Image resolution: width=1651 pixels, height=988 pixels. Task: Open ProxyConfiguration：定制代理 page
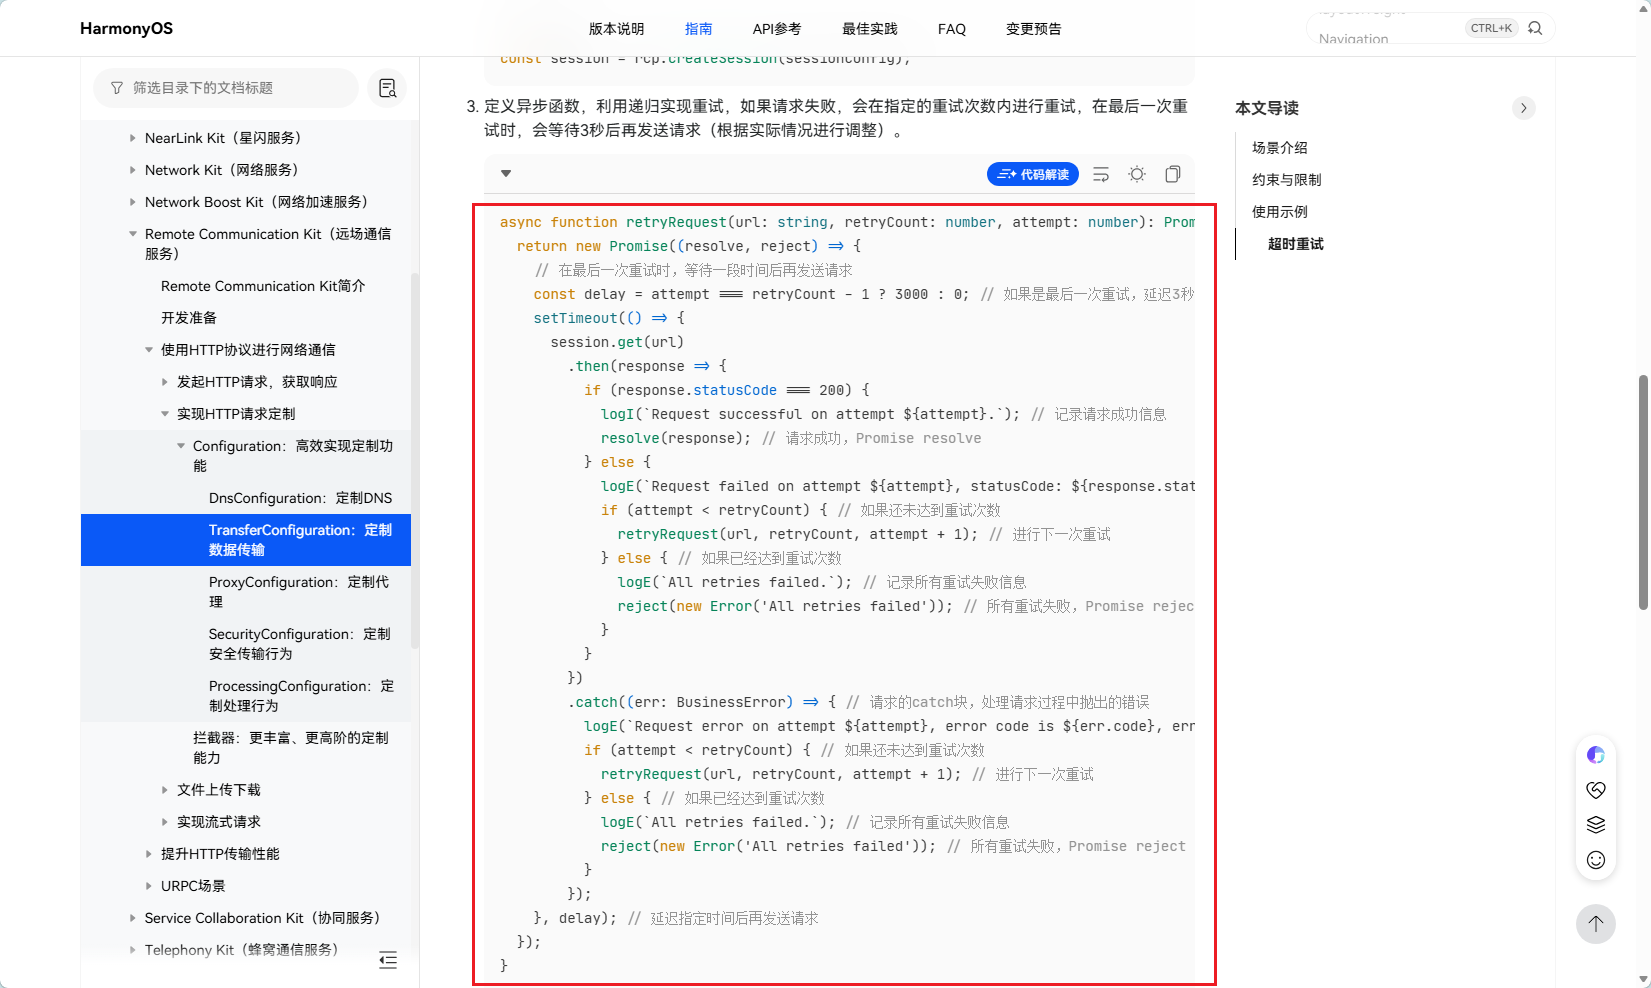point(299,592)
